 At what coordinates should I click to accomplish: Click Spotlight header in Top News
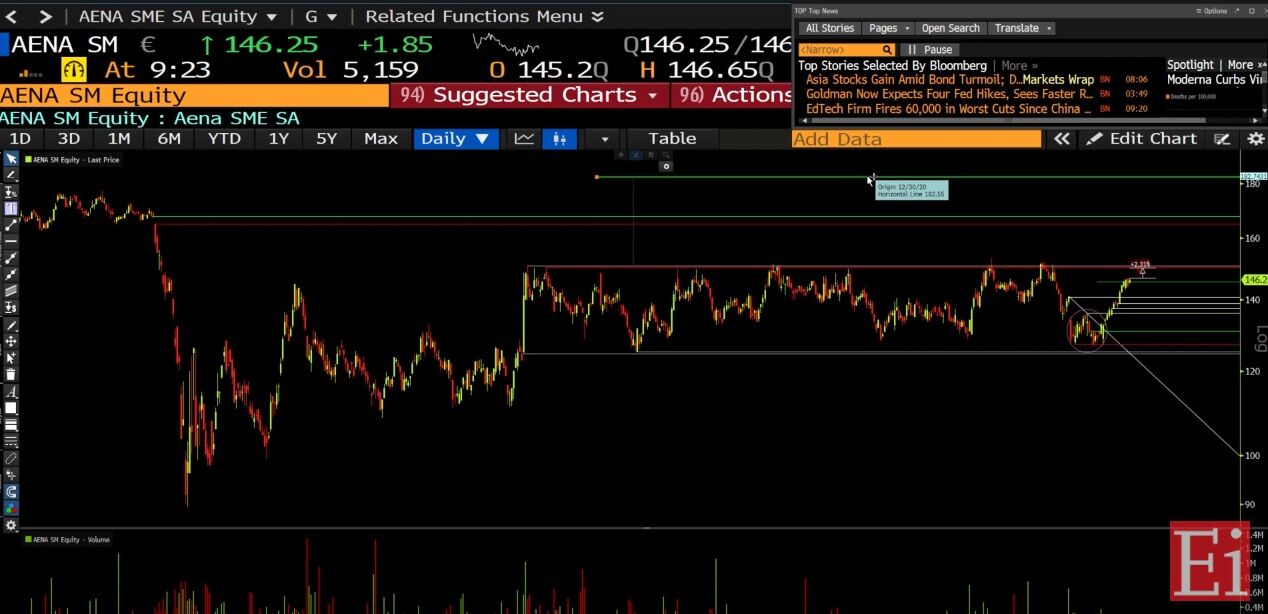1190,65
